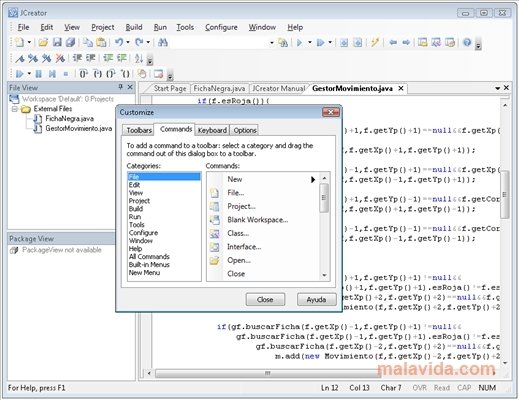Click the Toggle Breakpoint hand icon
The width and height of the screenshot is (519, 400).
(x=142, y=74)
